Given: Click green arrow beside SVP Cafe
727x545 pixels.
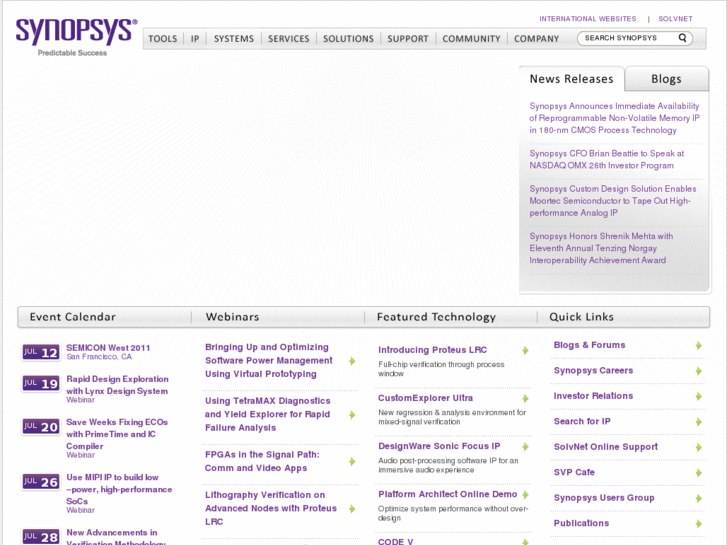Looking at the screenshot, I should pos(698,473).
